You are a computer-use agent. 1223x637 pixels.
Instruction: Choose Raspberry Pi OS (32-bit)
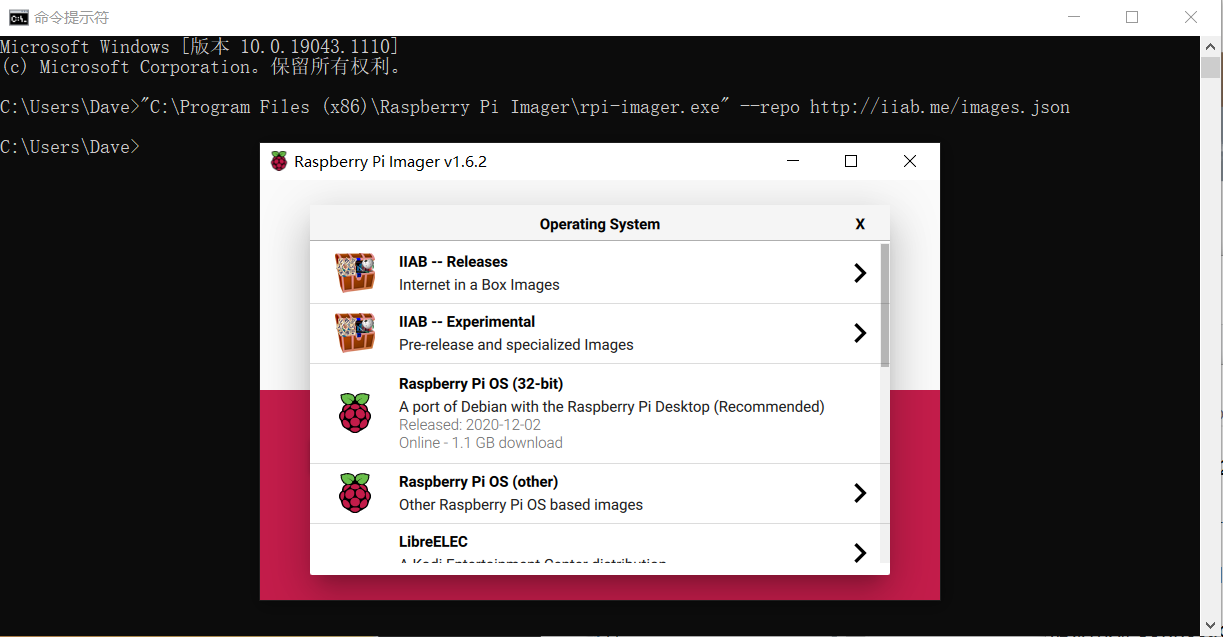click(x=596, y=413)
